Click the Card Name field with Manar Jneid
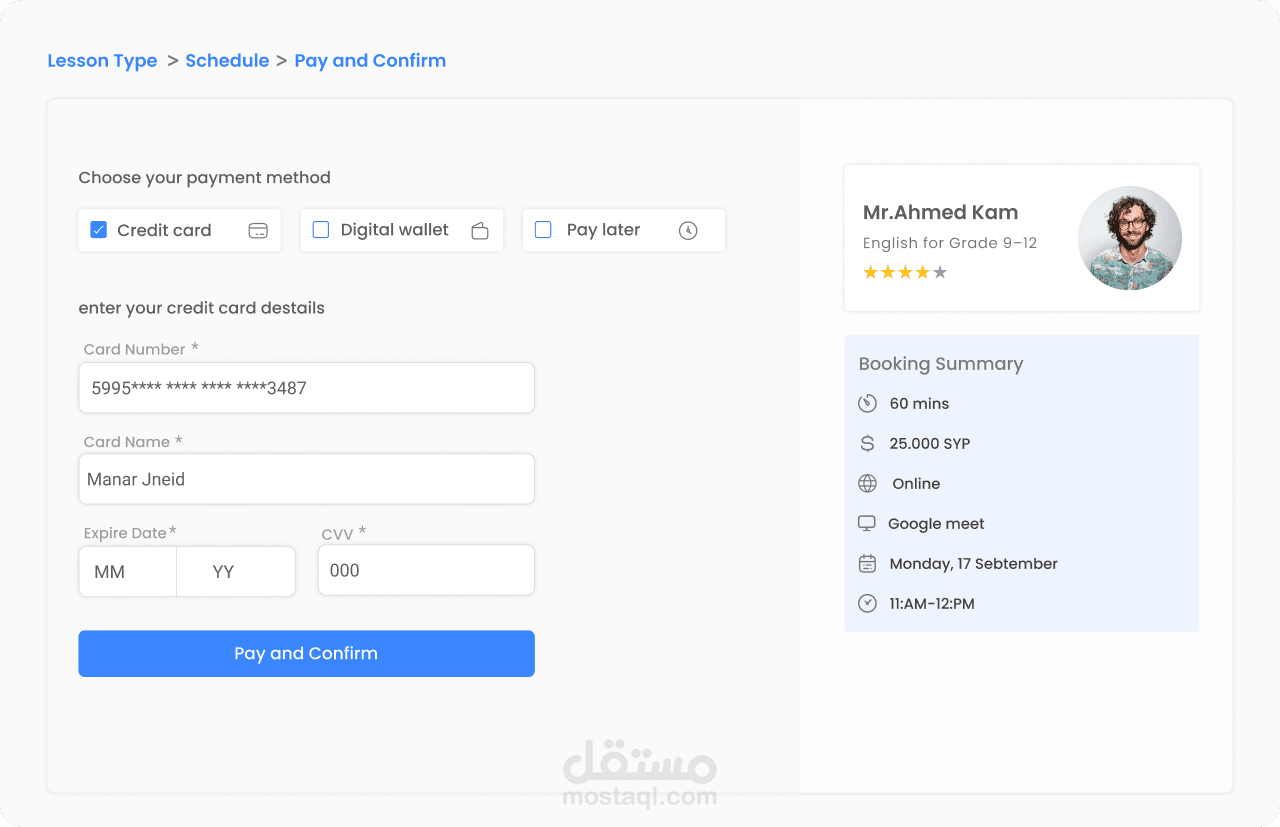This screenshot has width=1280, height=827. tap(306, 480)
